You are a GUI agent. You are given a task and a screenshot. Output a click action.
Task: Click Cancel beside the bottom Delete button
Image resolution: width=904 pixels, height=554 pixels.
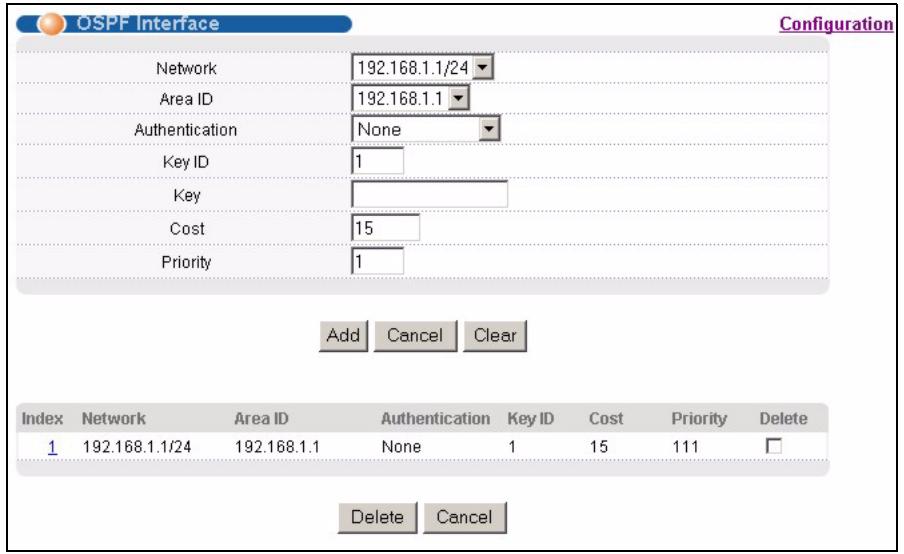[465, 517]
